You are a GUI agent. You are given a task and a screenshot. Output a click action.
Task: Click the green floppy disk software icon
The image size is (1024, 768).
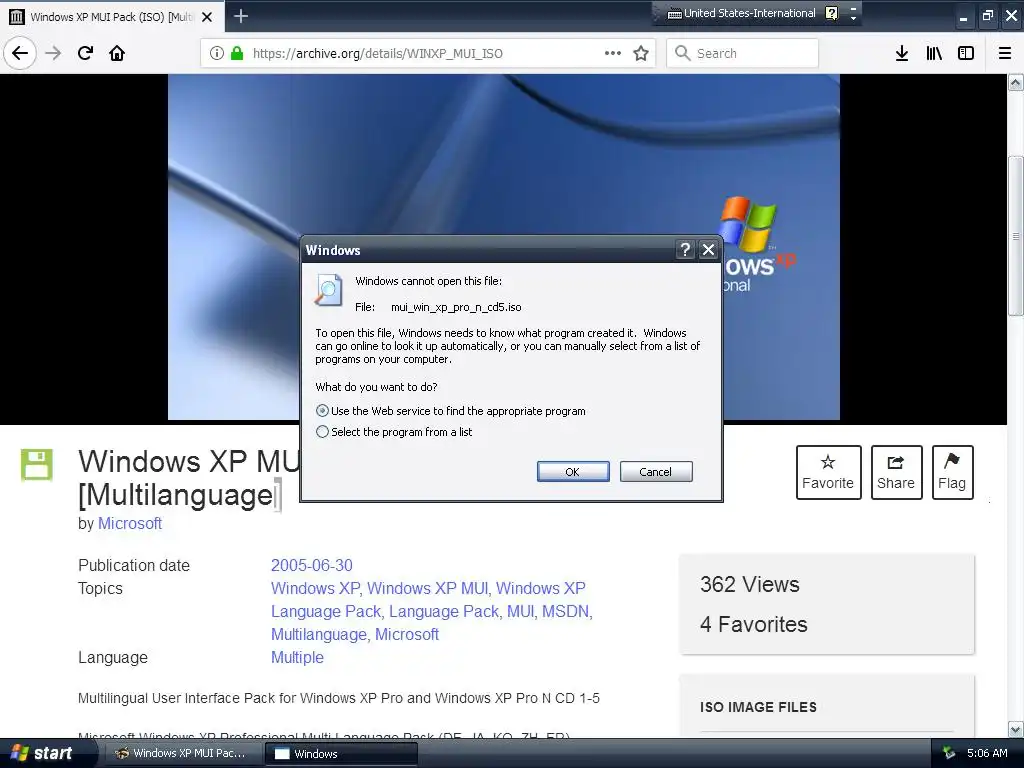coord(37,464)
